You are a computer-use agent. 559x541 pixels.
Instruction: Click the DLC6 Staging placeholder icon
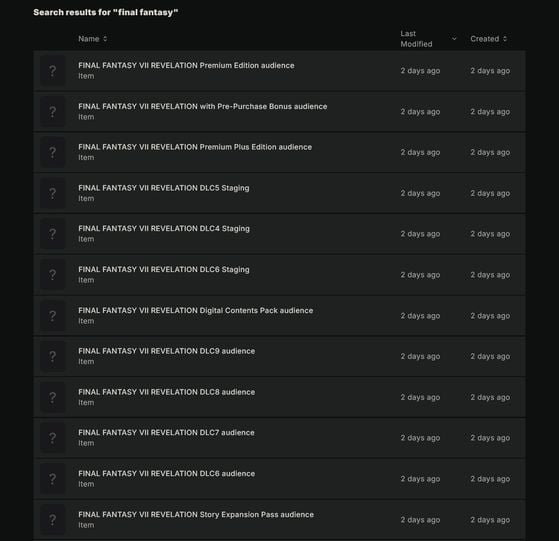(52, 275)
